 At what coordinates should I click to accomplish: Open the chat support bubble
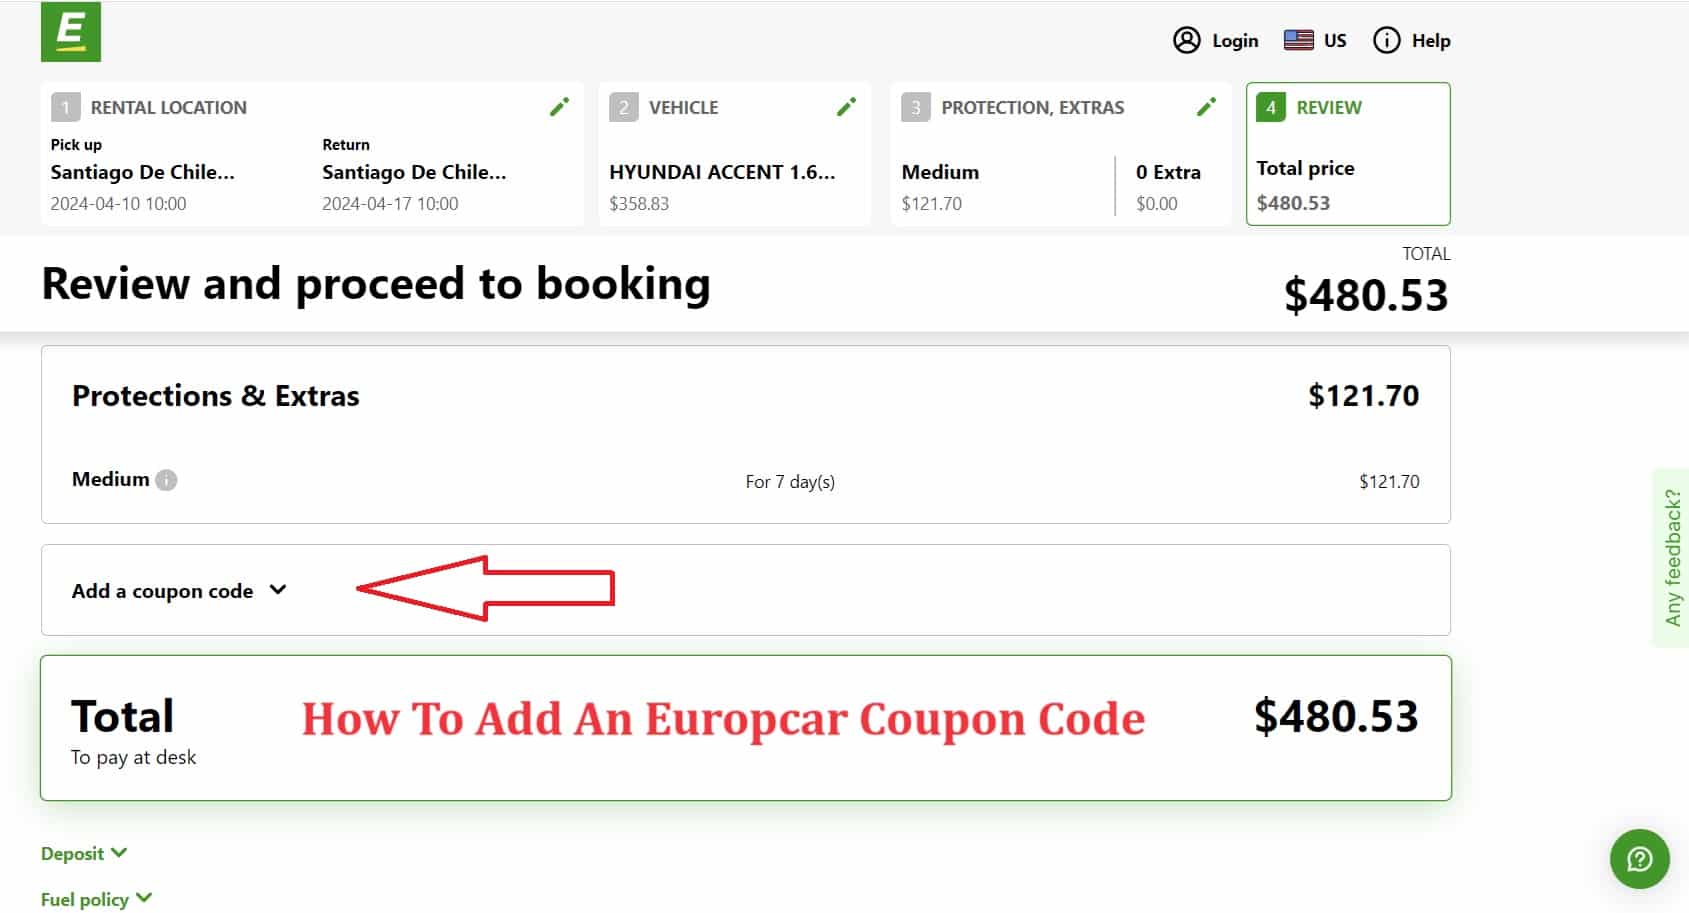[x=1639, y=859]
